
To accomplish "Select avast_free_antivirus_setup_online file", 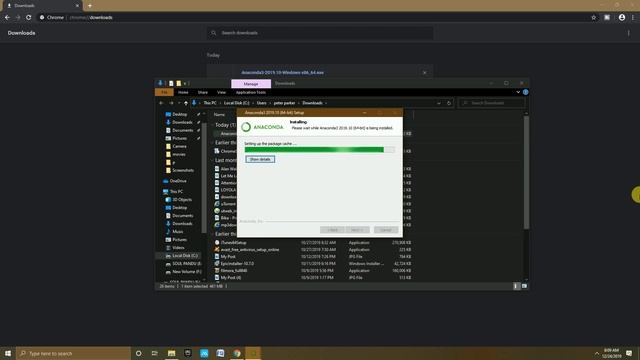I will 250,249.
